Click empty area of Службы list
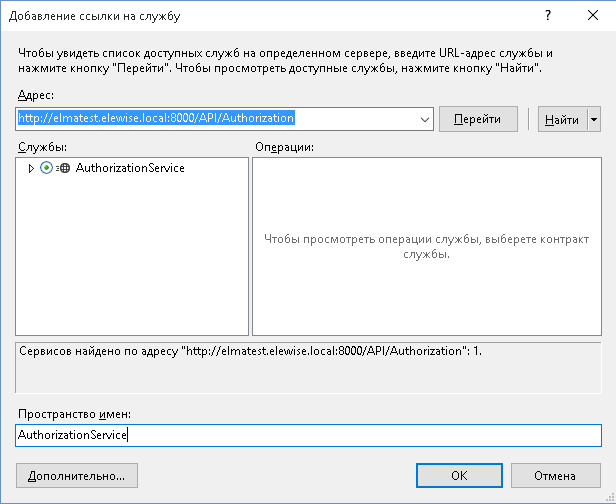616x504 pixels. point(132,260)
